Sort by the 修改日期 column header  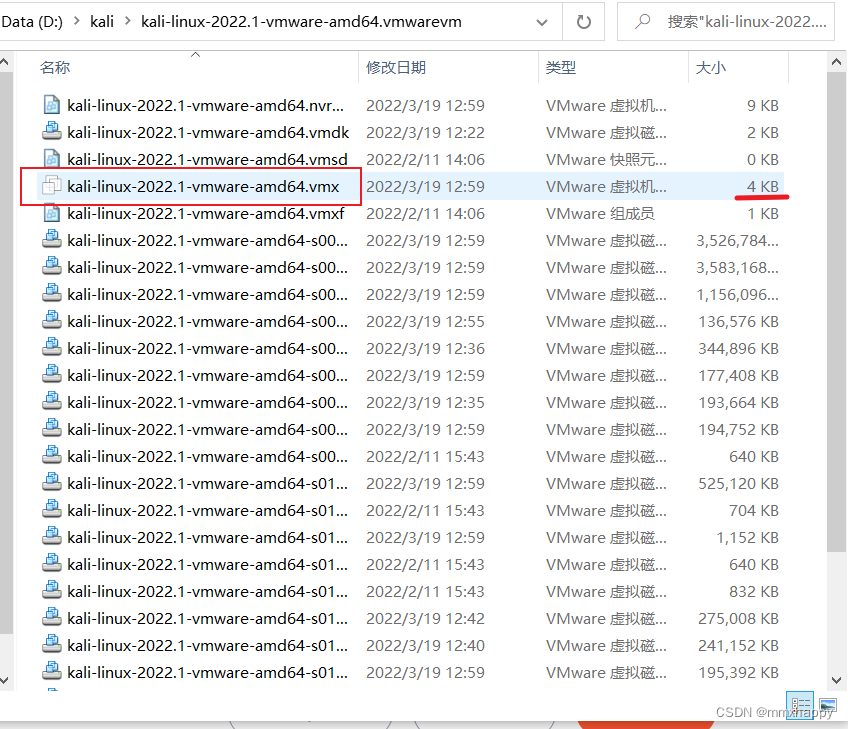(396, 68)
